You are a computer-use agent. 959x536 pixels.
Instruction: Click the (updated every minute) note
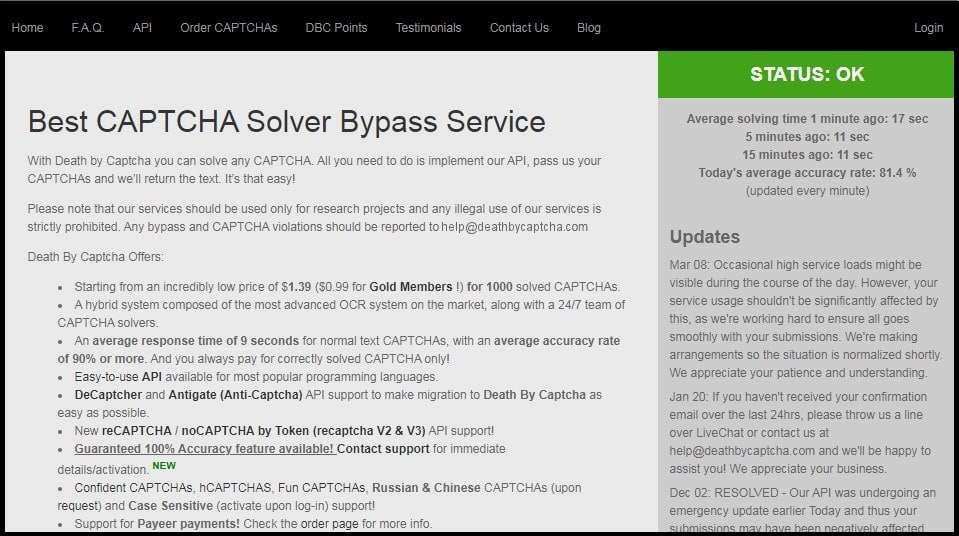[x=807, y=191]
